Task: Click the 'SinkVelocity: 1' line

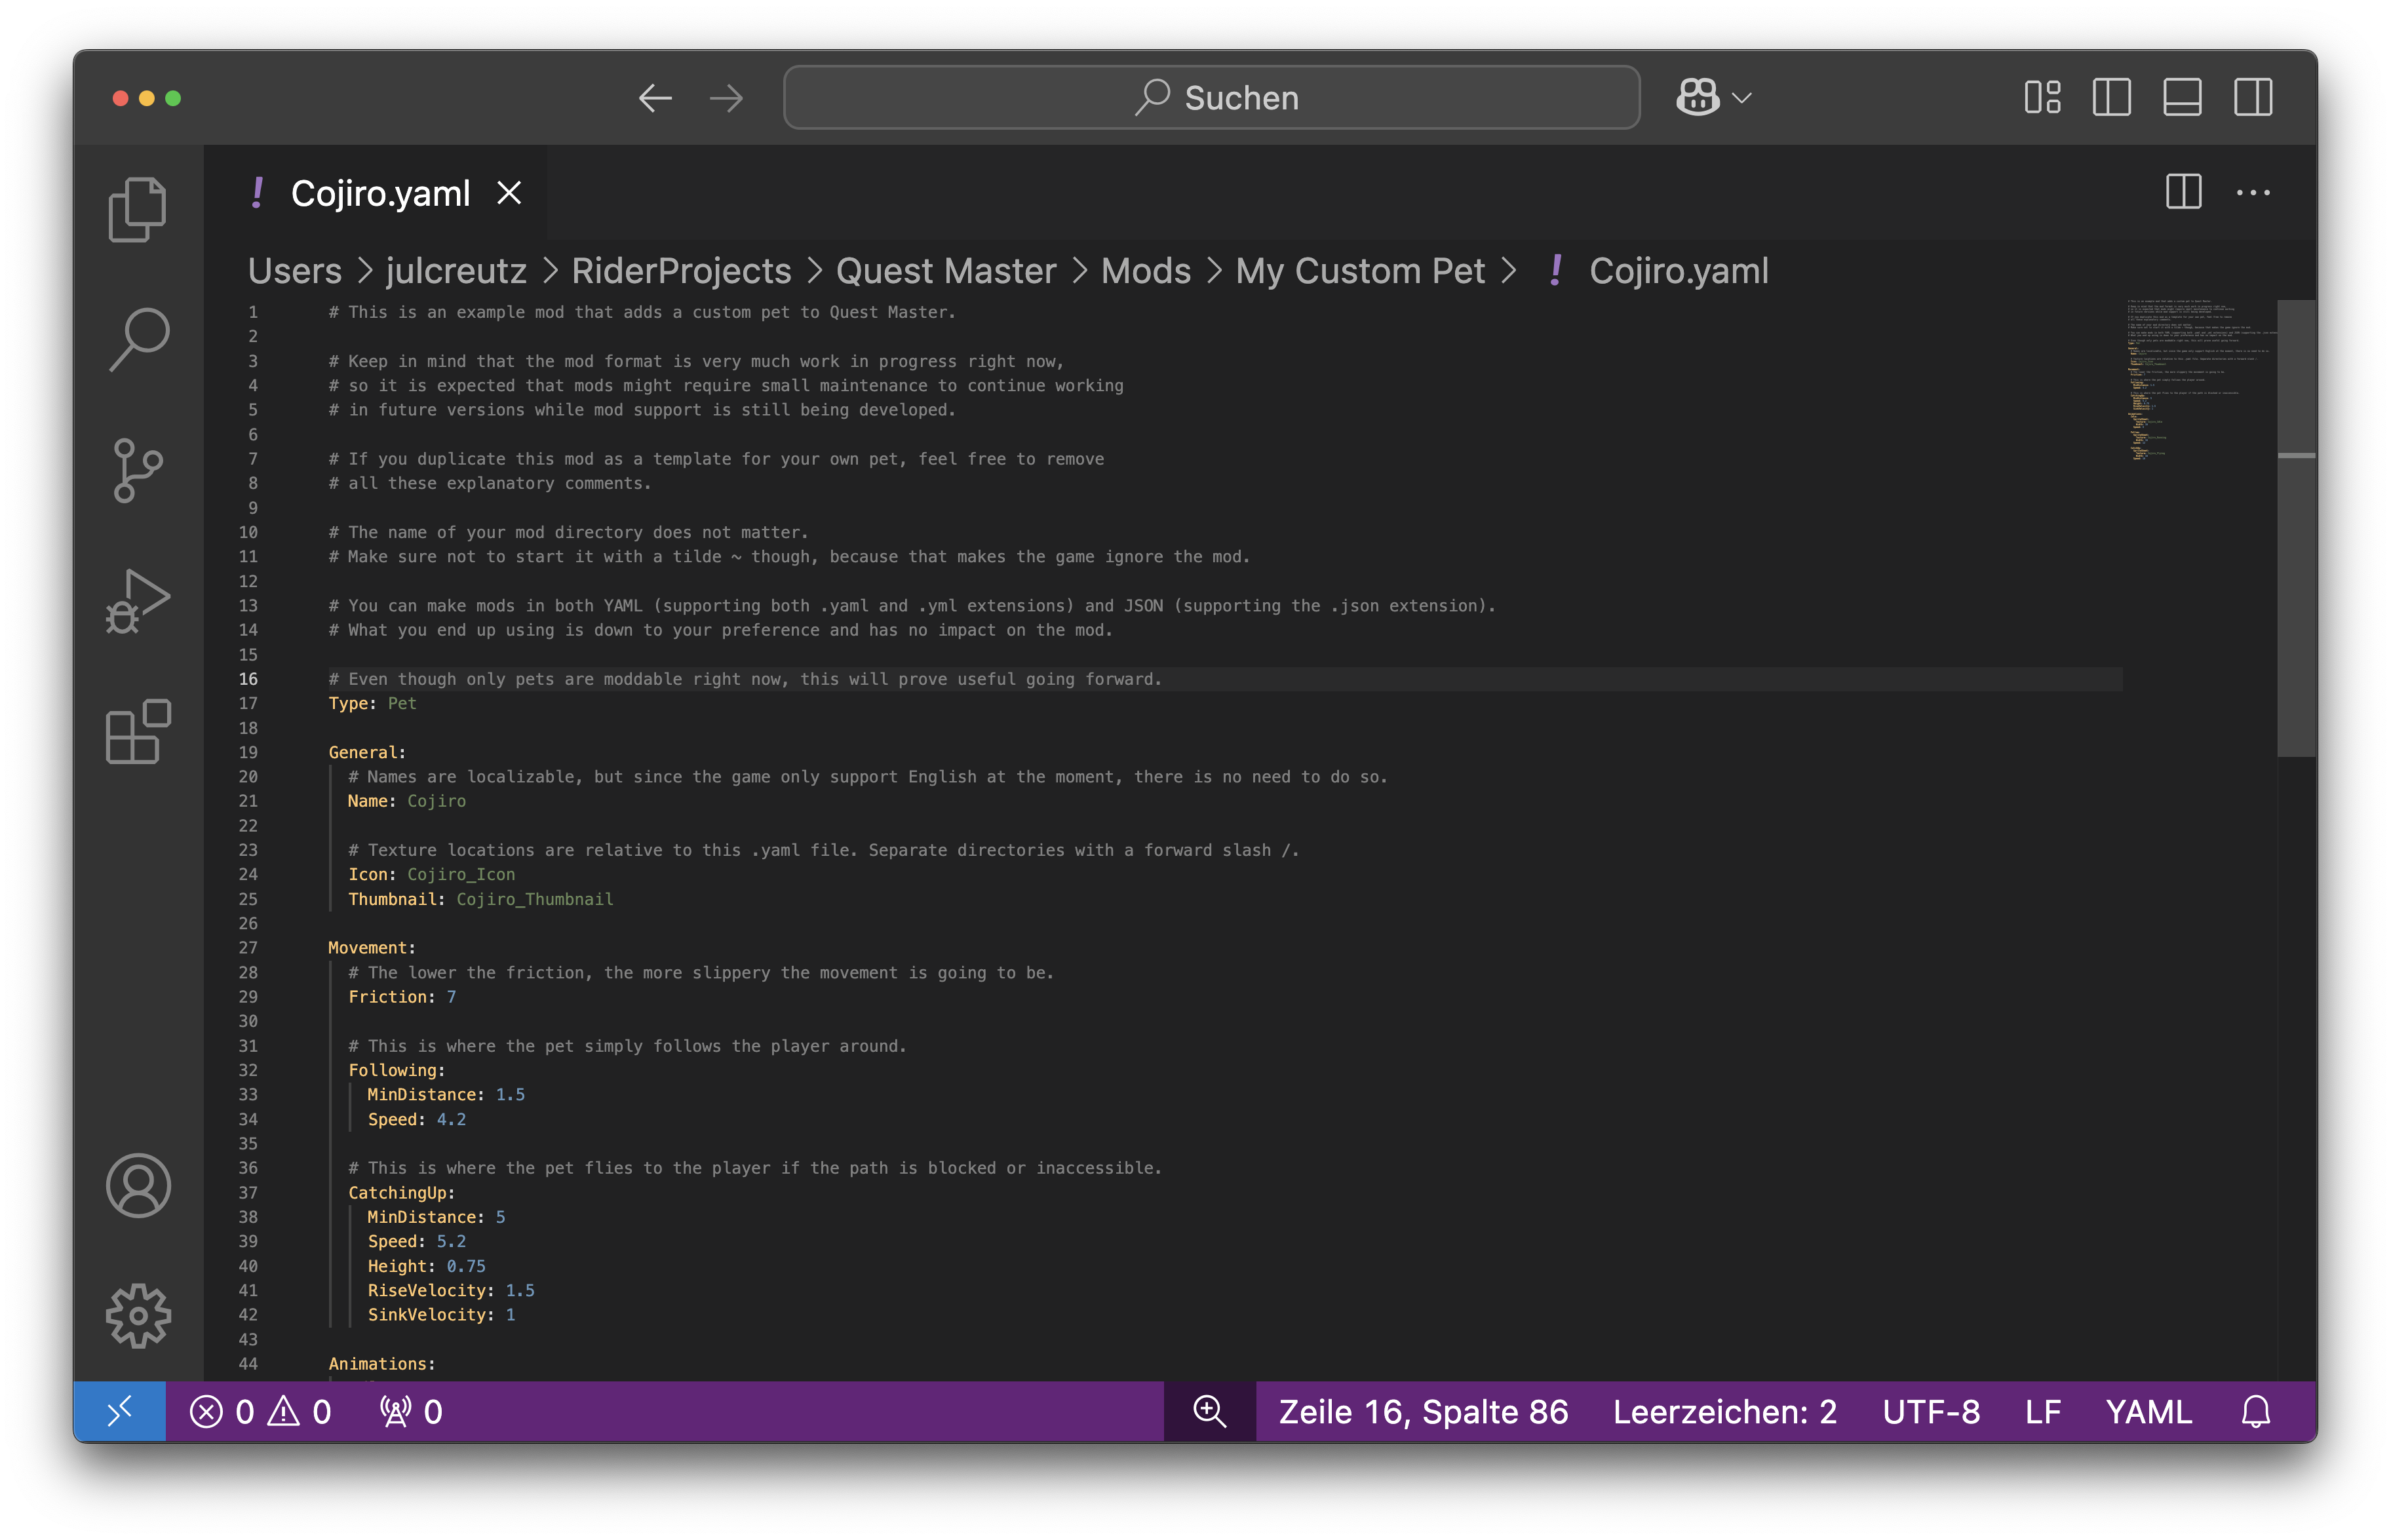Action: 441,1315
